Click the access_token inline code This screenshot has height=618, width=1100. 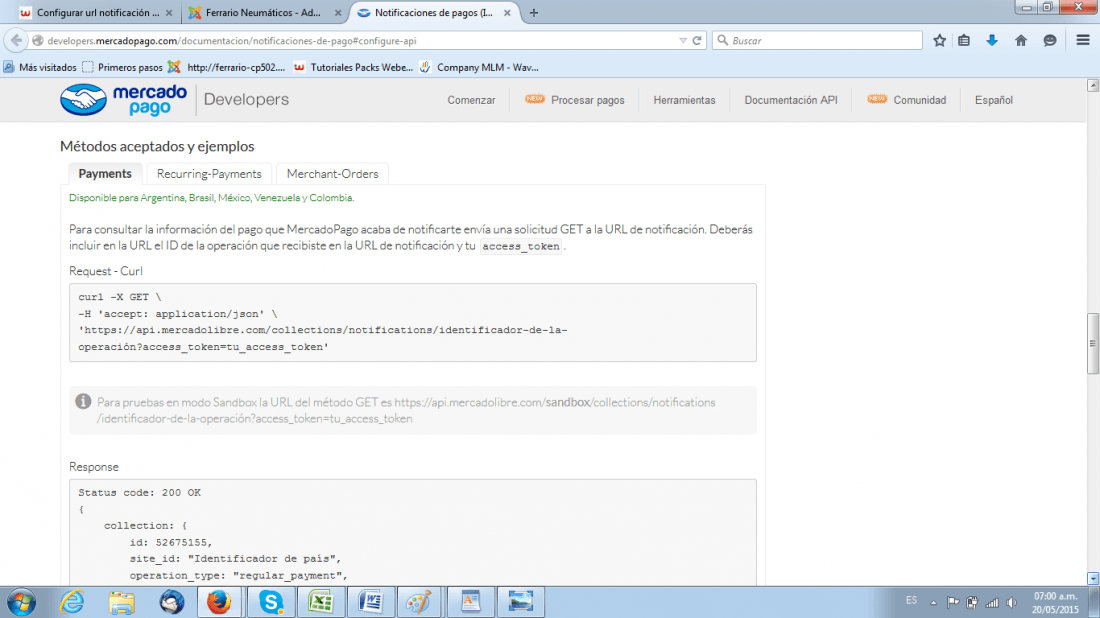(521, 246)
